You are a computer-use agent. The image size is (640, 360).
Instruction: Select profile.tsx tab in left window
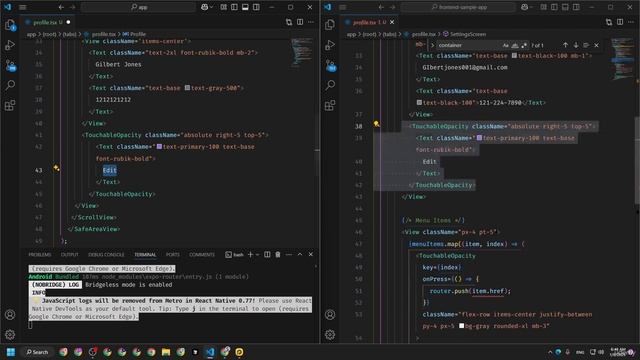point(47,22)
